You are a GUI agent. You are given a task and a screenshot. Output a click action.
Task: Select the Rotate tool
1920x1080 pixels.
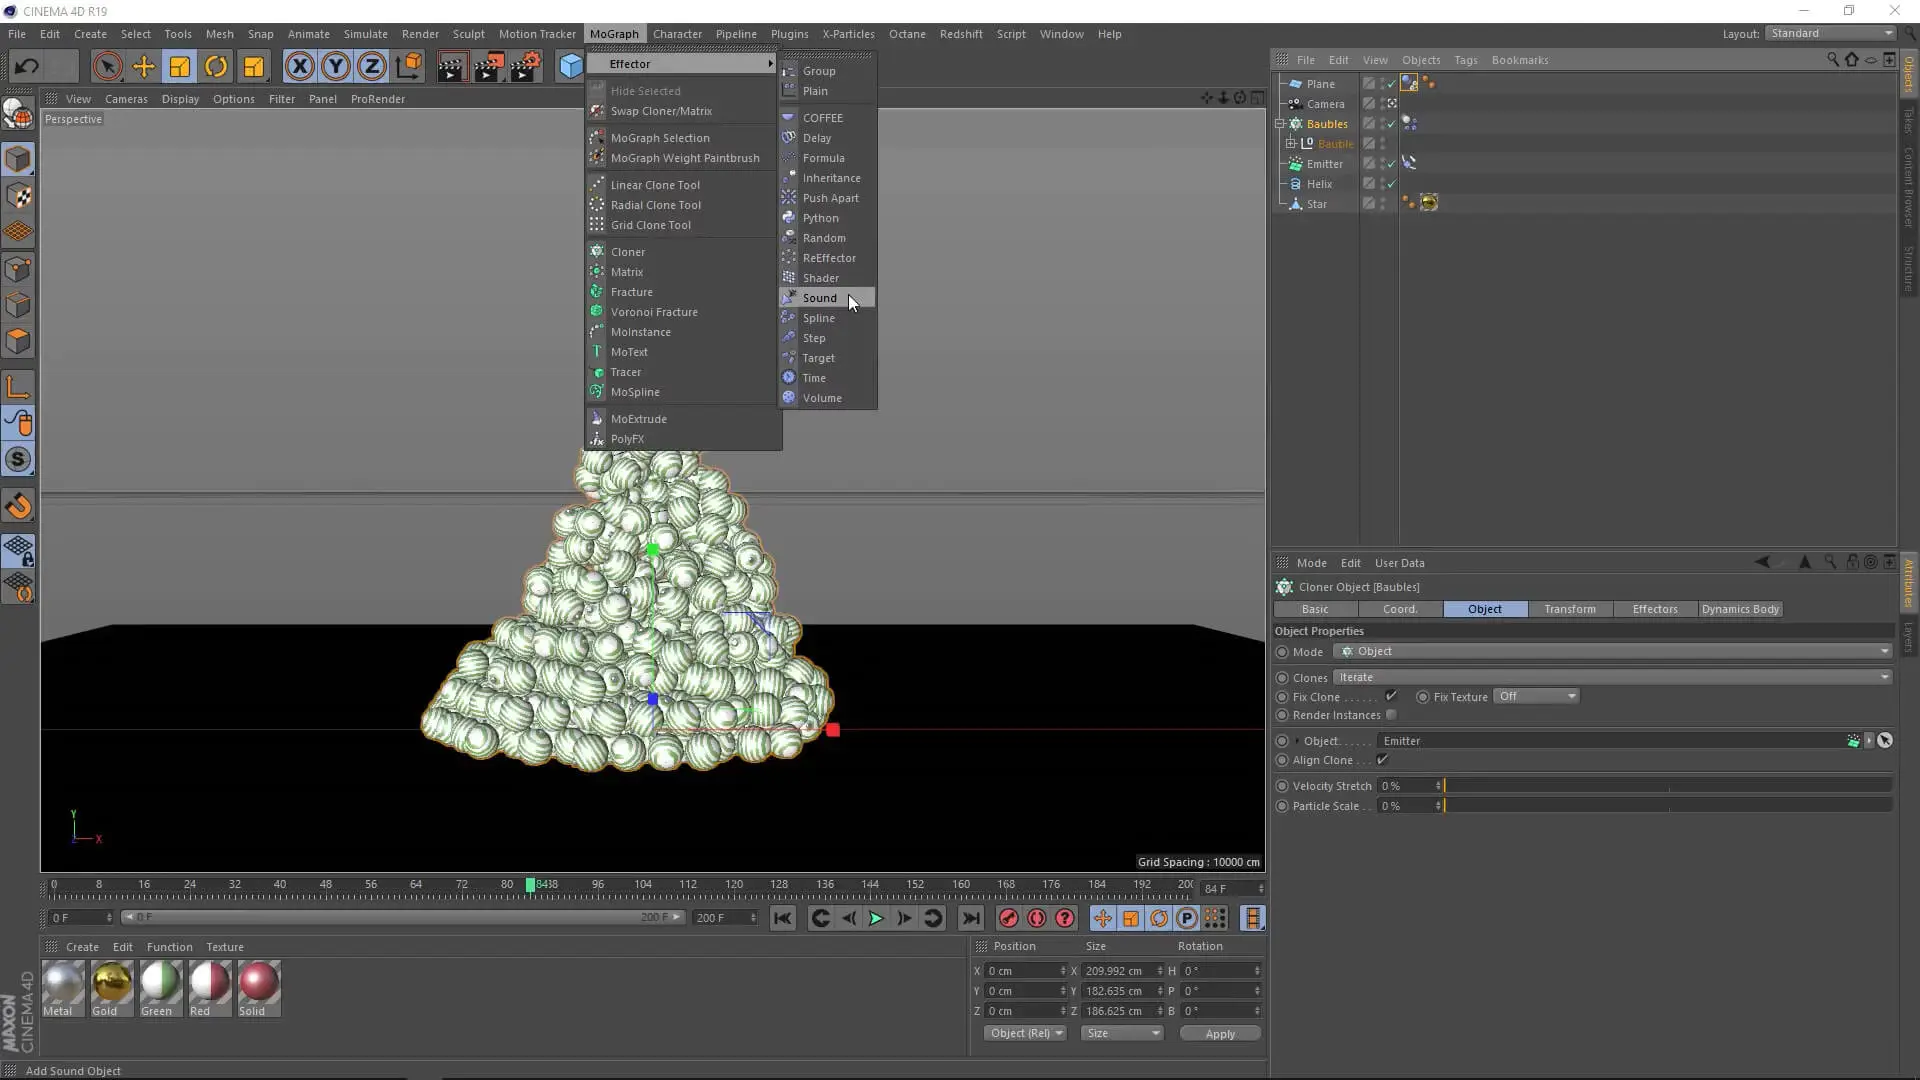[215, 67]
